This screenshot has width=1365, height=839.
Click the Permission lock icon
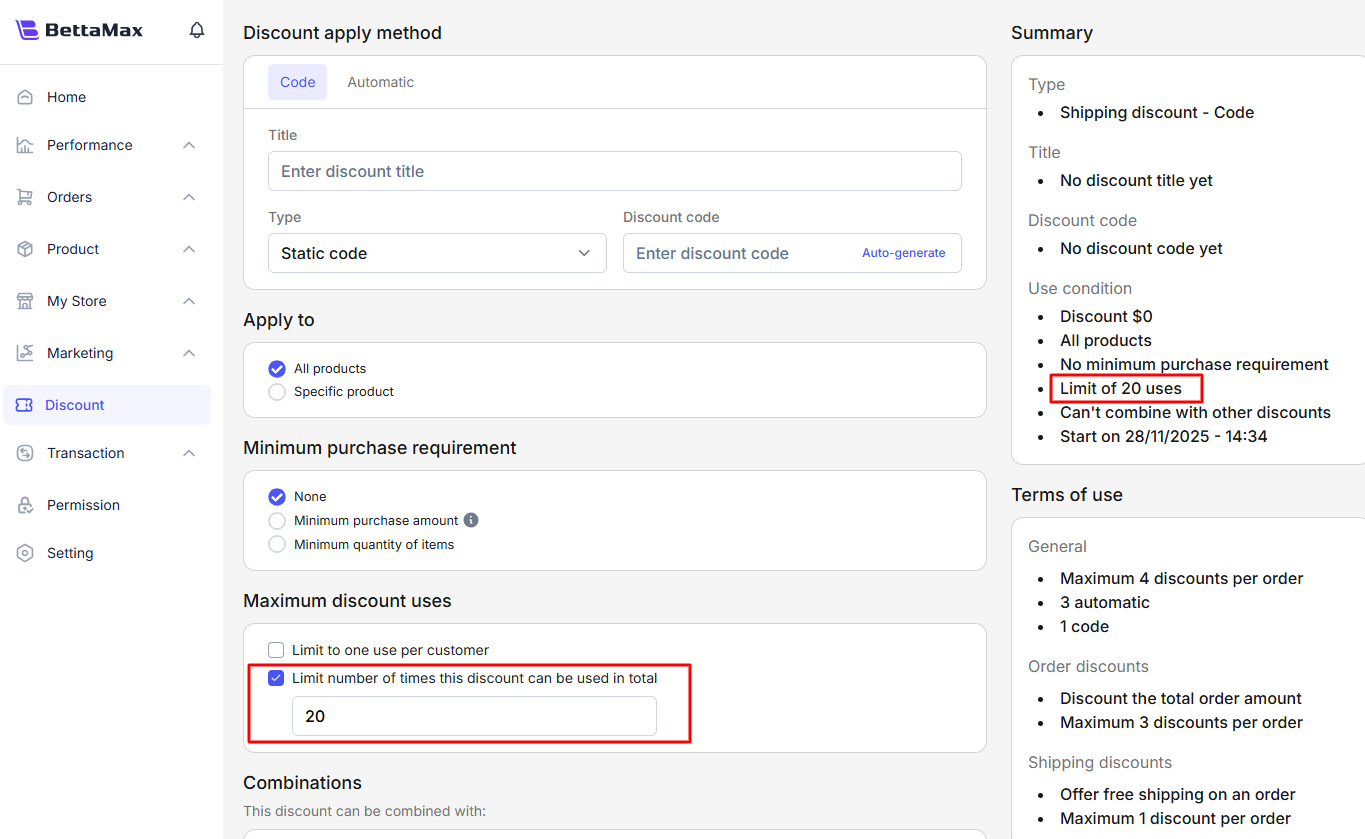pyautogui.click(x=25, y=505)
